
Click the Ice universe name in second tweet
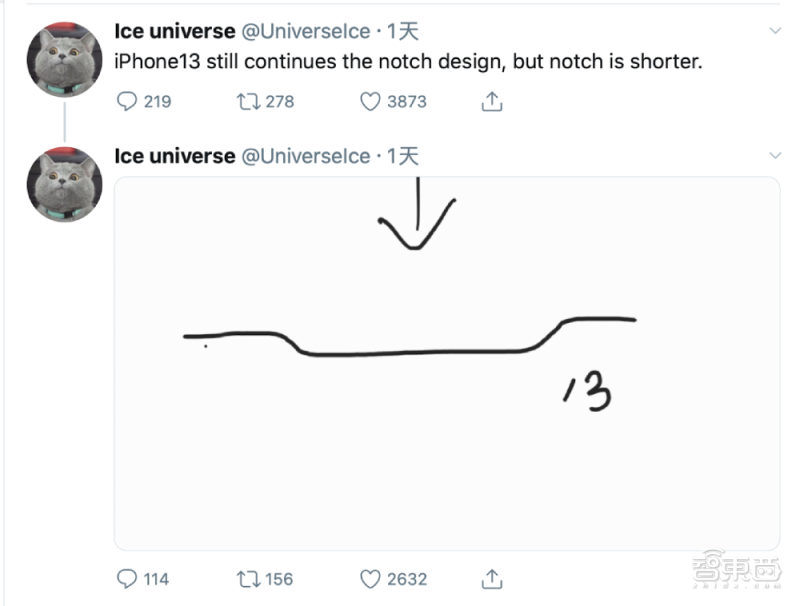175,156
